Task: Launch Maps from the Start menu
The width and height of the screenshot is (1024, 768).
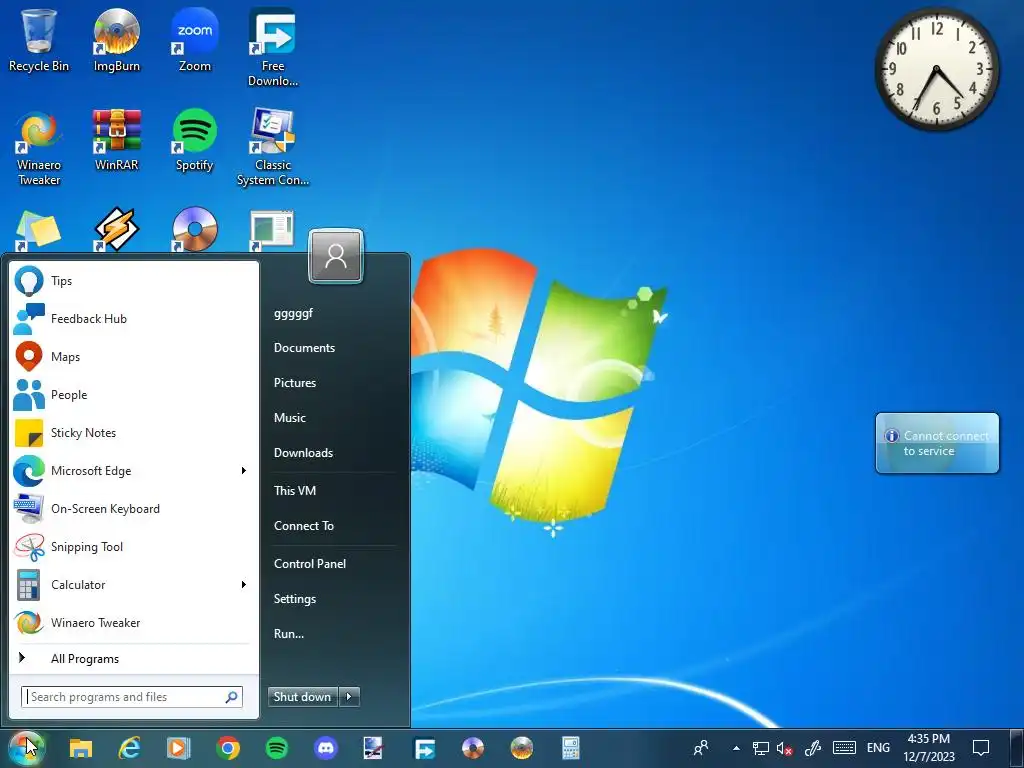Action: tap(135, 357)
